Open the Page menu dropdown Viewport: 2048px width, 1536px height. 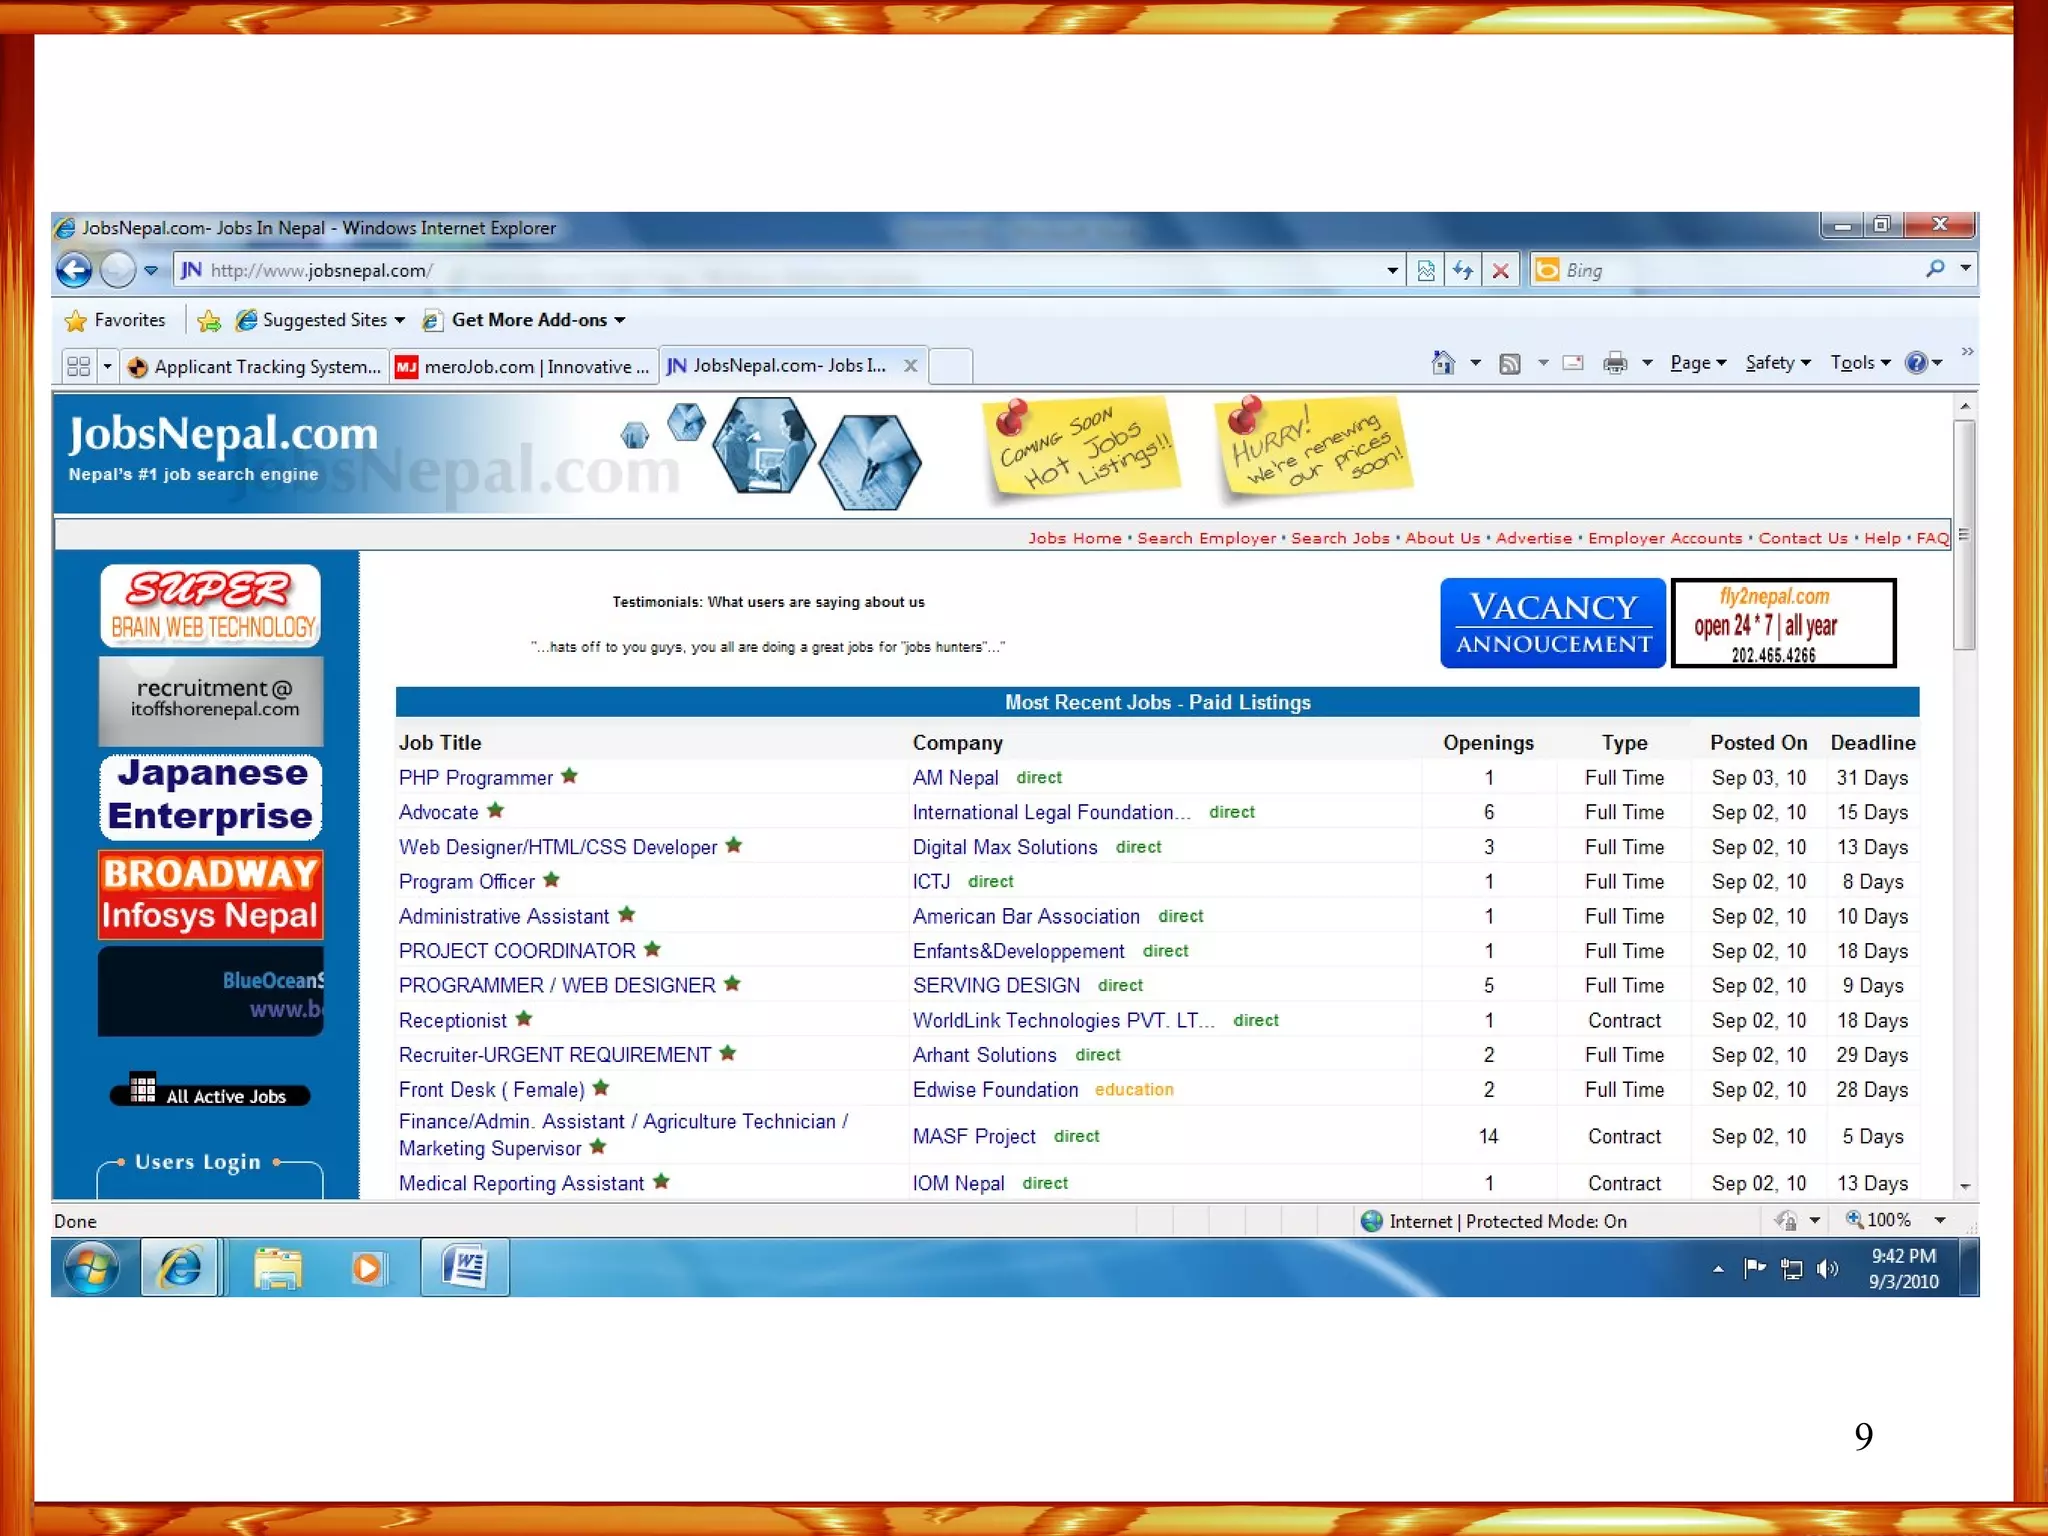tap(1697, 363)
